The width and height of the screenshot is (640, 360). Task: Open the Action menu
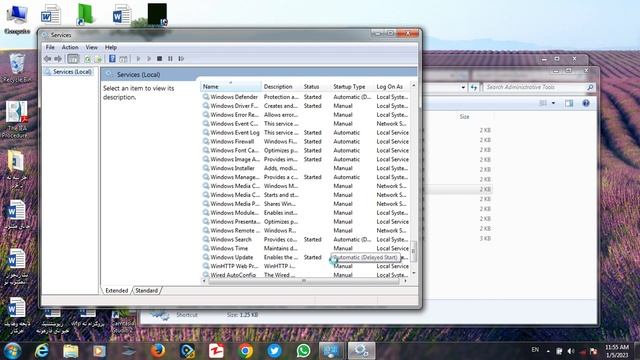70,47
